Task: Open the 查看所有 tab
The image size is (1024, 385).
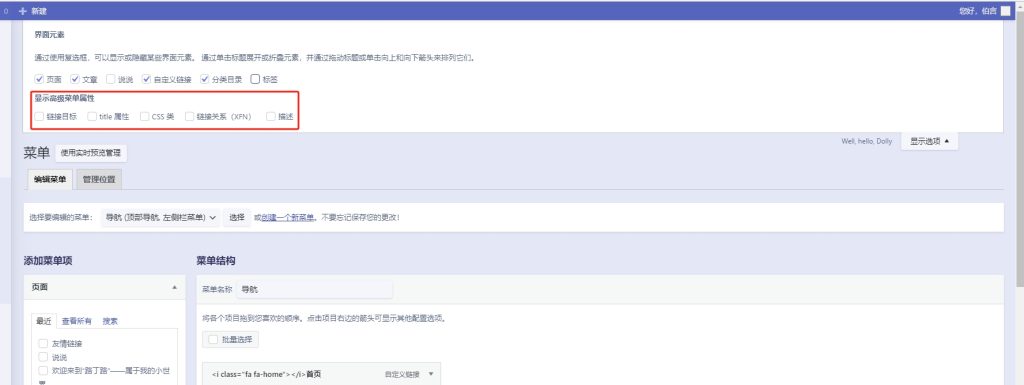Action: click(x=76, y=321)
